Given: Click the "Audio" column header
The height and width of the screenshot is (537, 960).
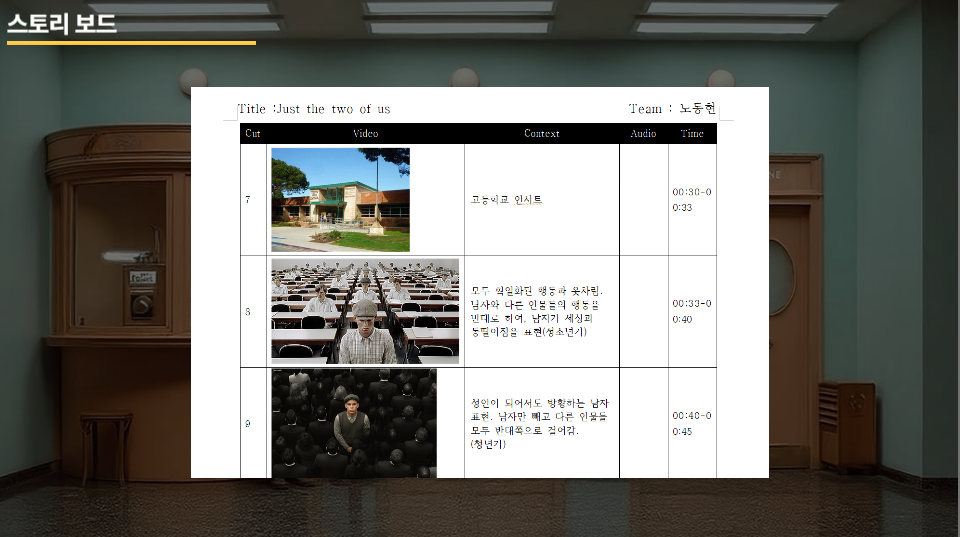Looking at the screenshot, I should point(643,133).
